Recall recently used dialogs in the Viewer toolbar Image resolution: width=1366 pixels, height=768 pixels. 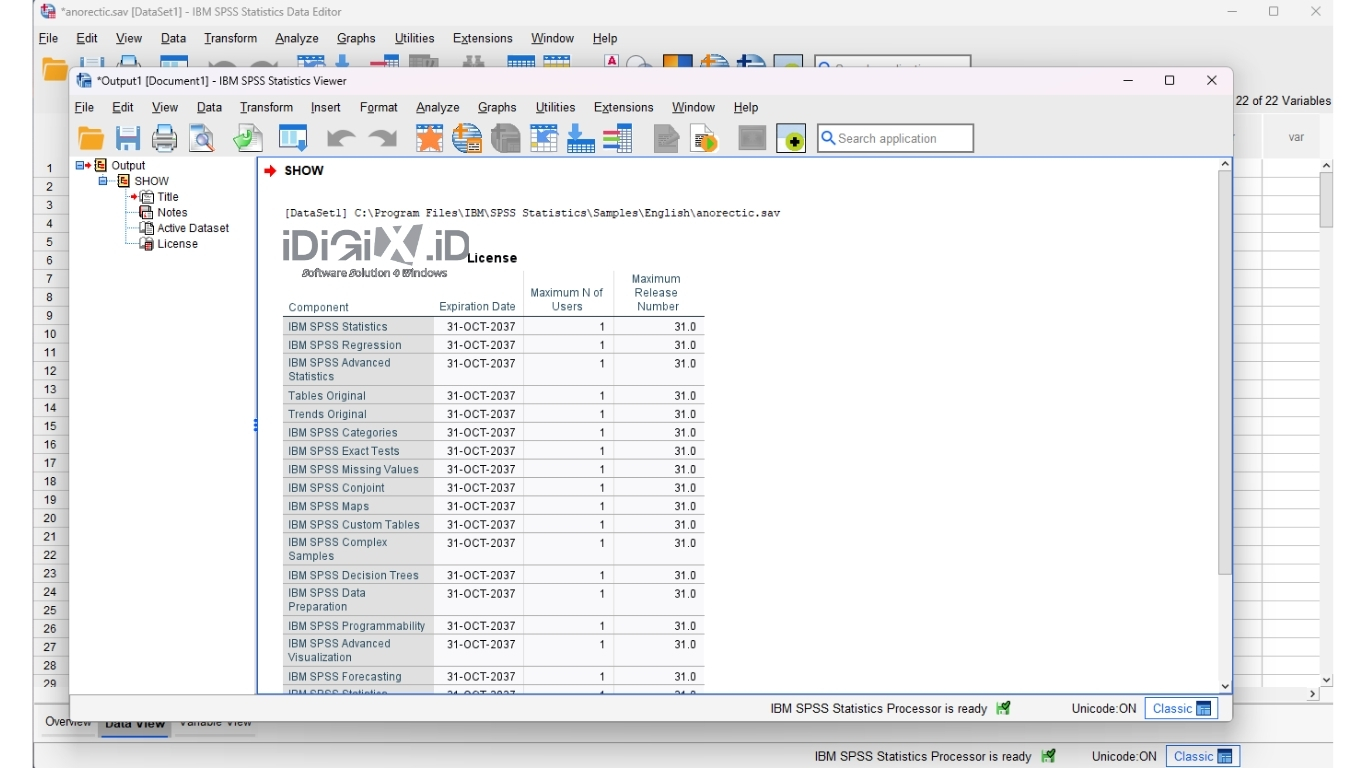293,139
